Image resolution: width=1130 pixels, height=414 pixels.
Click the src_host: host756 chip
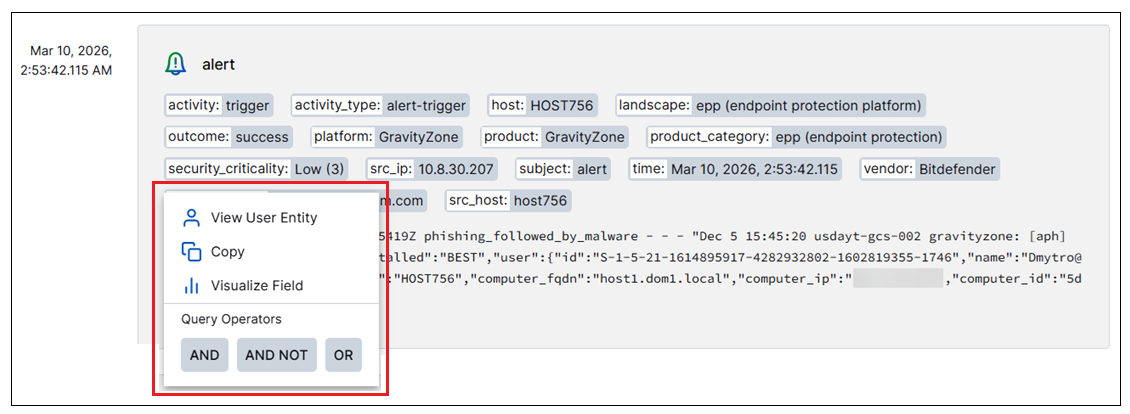(x=509, y=201)
